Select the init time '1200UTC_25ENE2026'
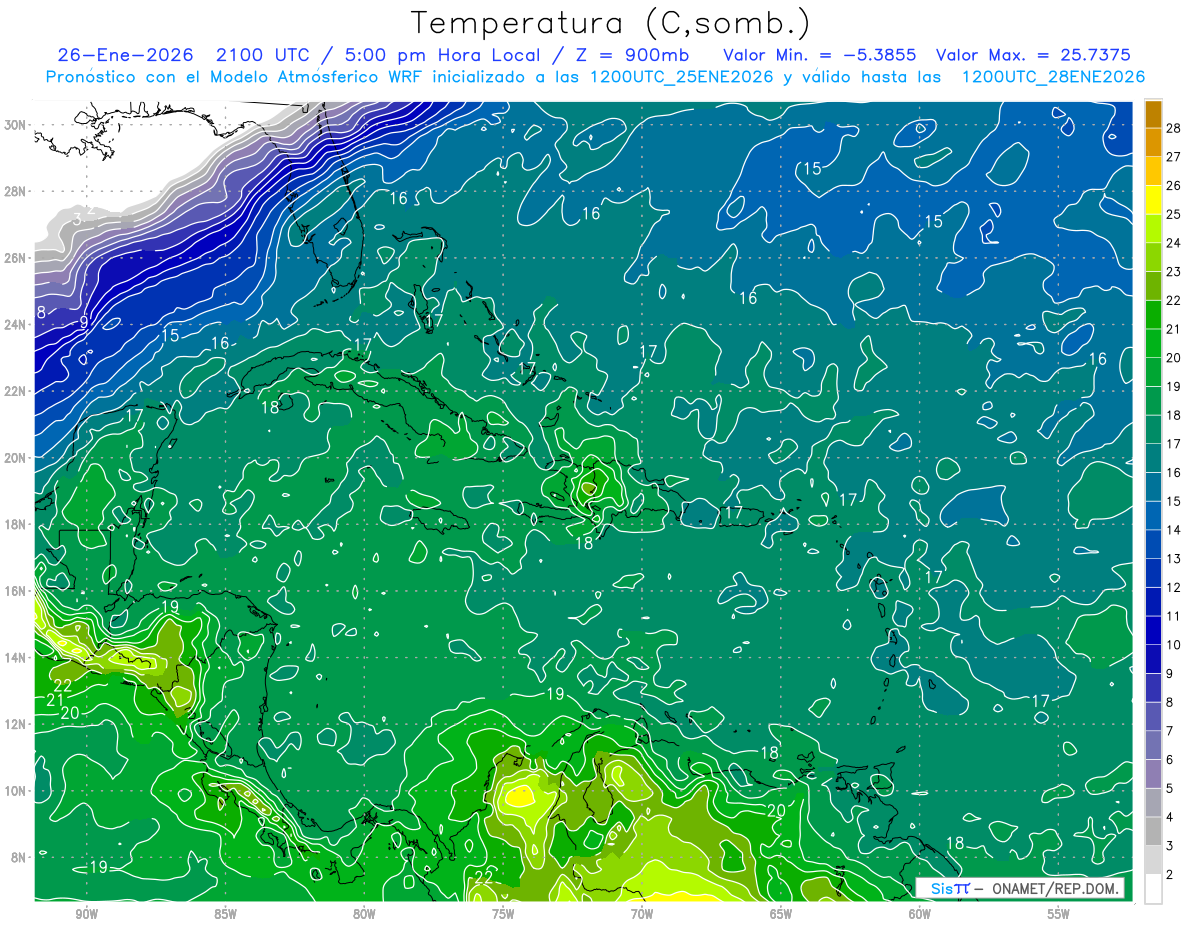The height and width of the screenshot is (927, 1200). click(x=682, y=76)
